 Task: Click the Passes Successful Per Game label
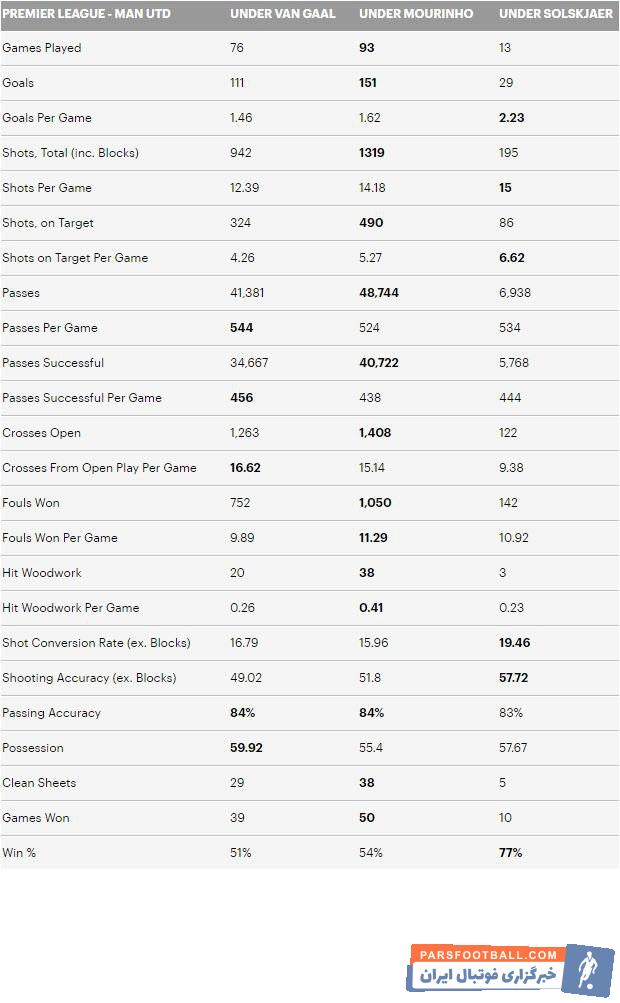[82, 398]
